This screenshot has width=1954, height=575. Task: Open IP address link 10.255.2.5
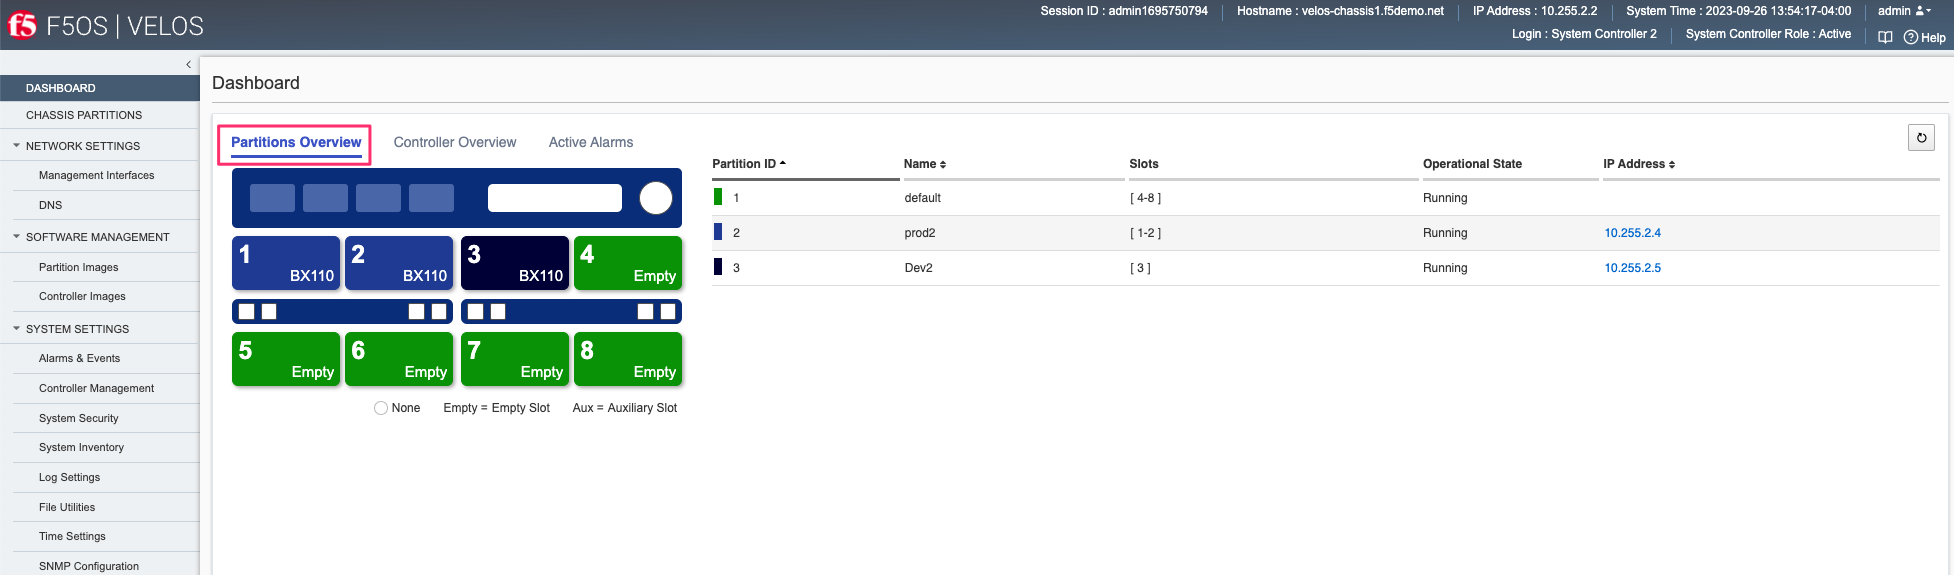tap(1632, 268)
